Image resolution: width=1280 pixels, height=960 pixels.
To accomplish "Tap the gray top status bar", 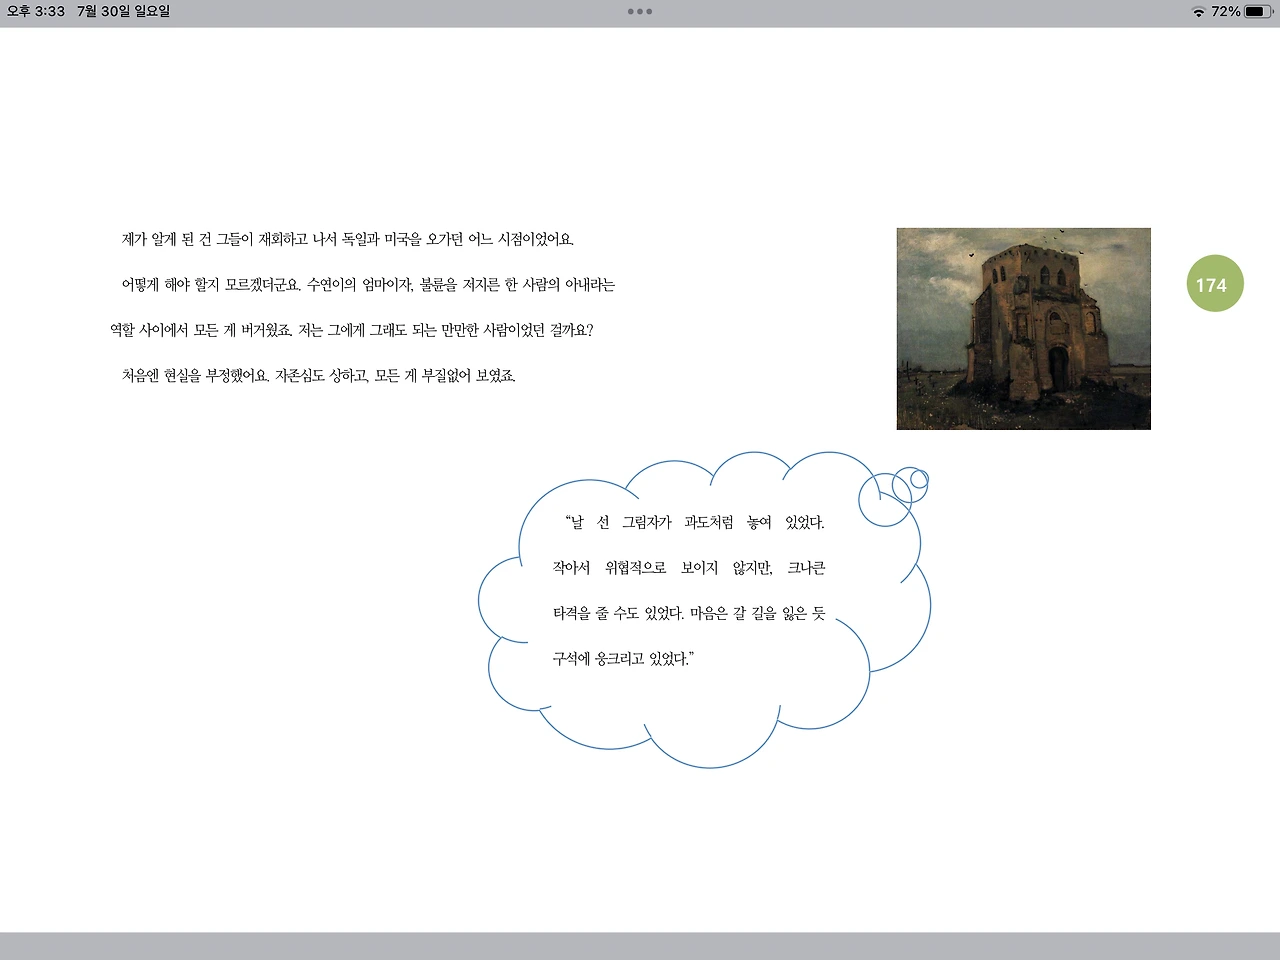I will point(640,12).
